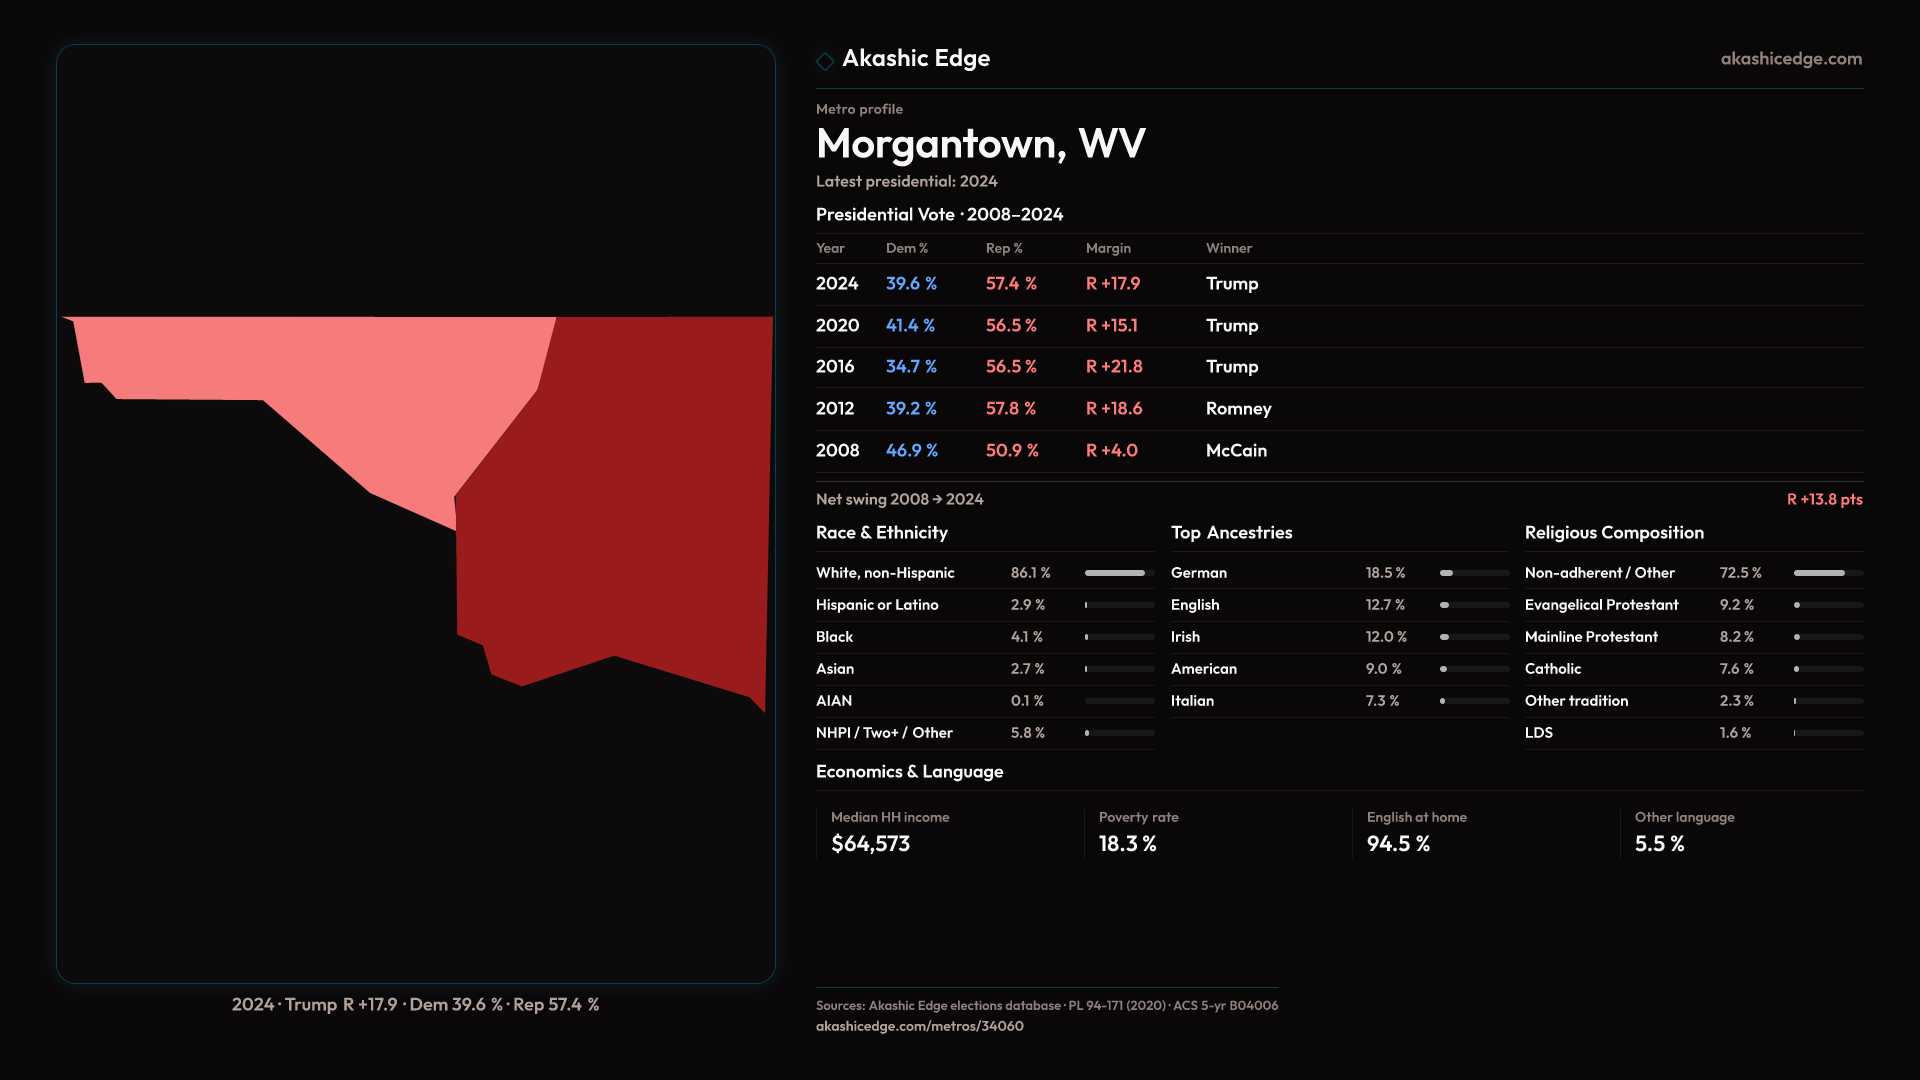
Task: Click the map caption below the map
Action: 415,1004
